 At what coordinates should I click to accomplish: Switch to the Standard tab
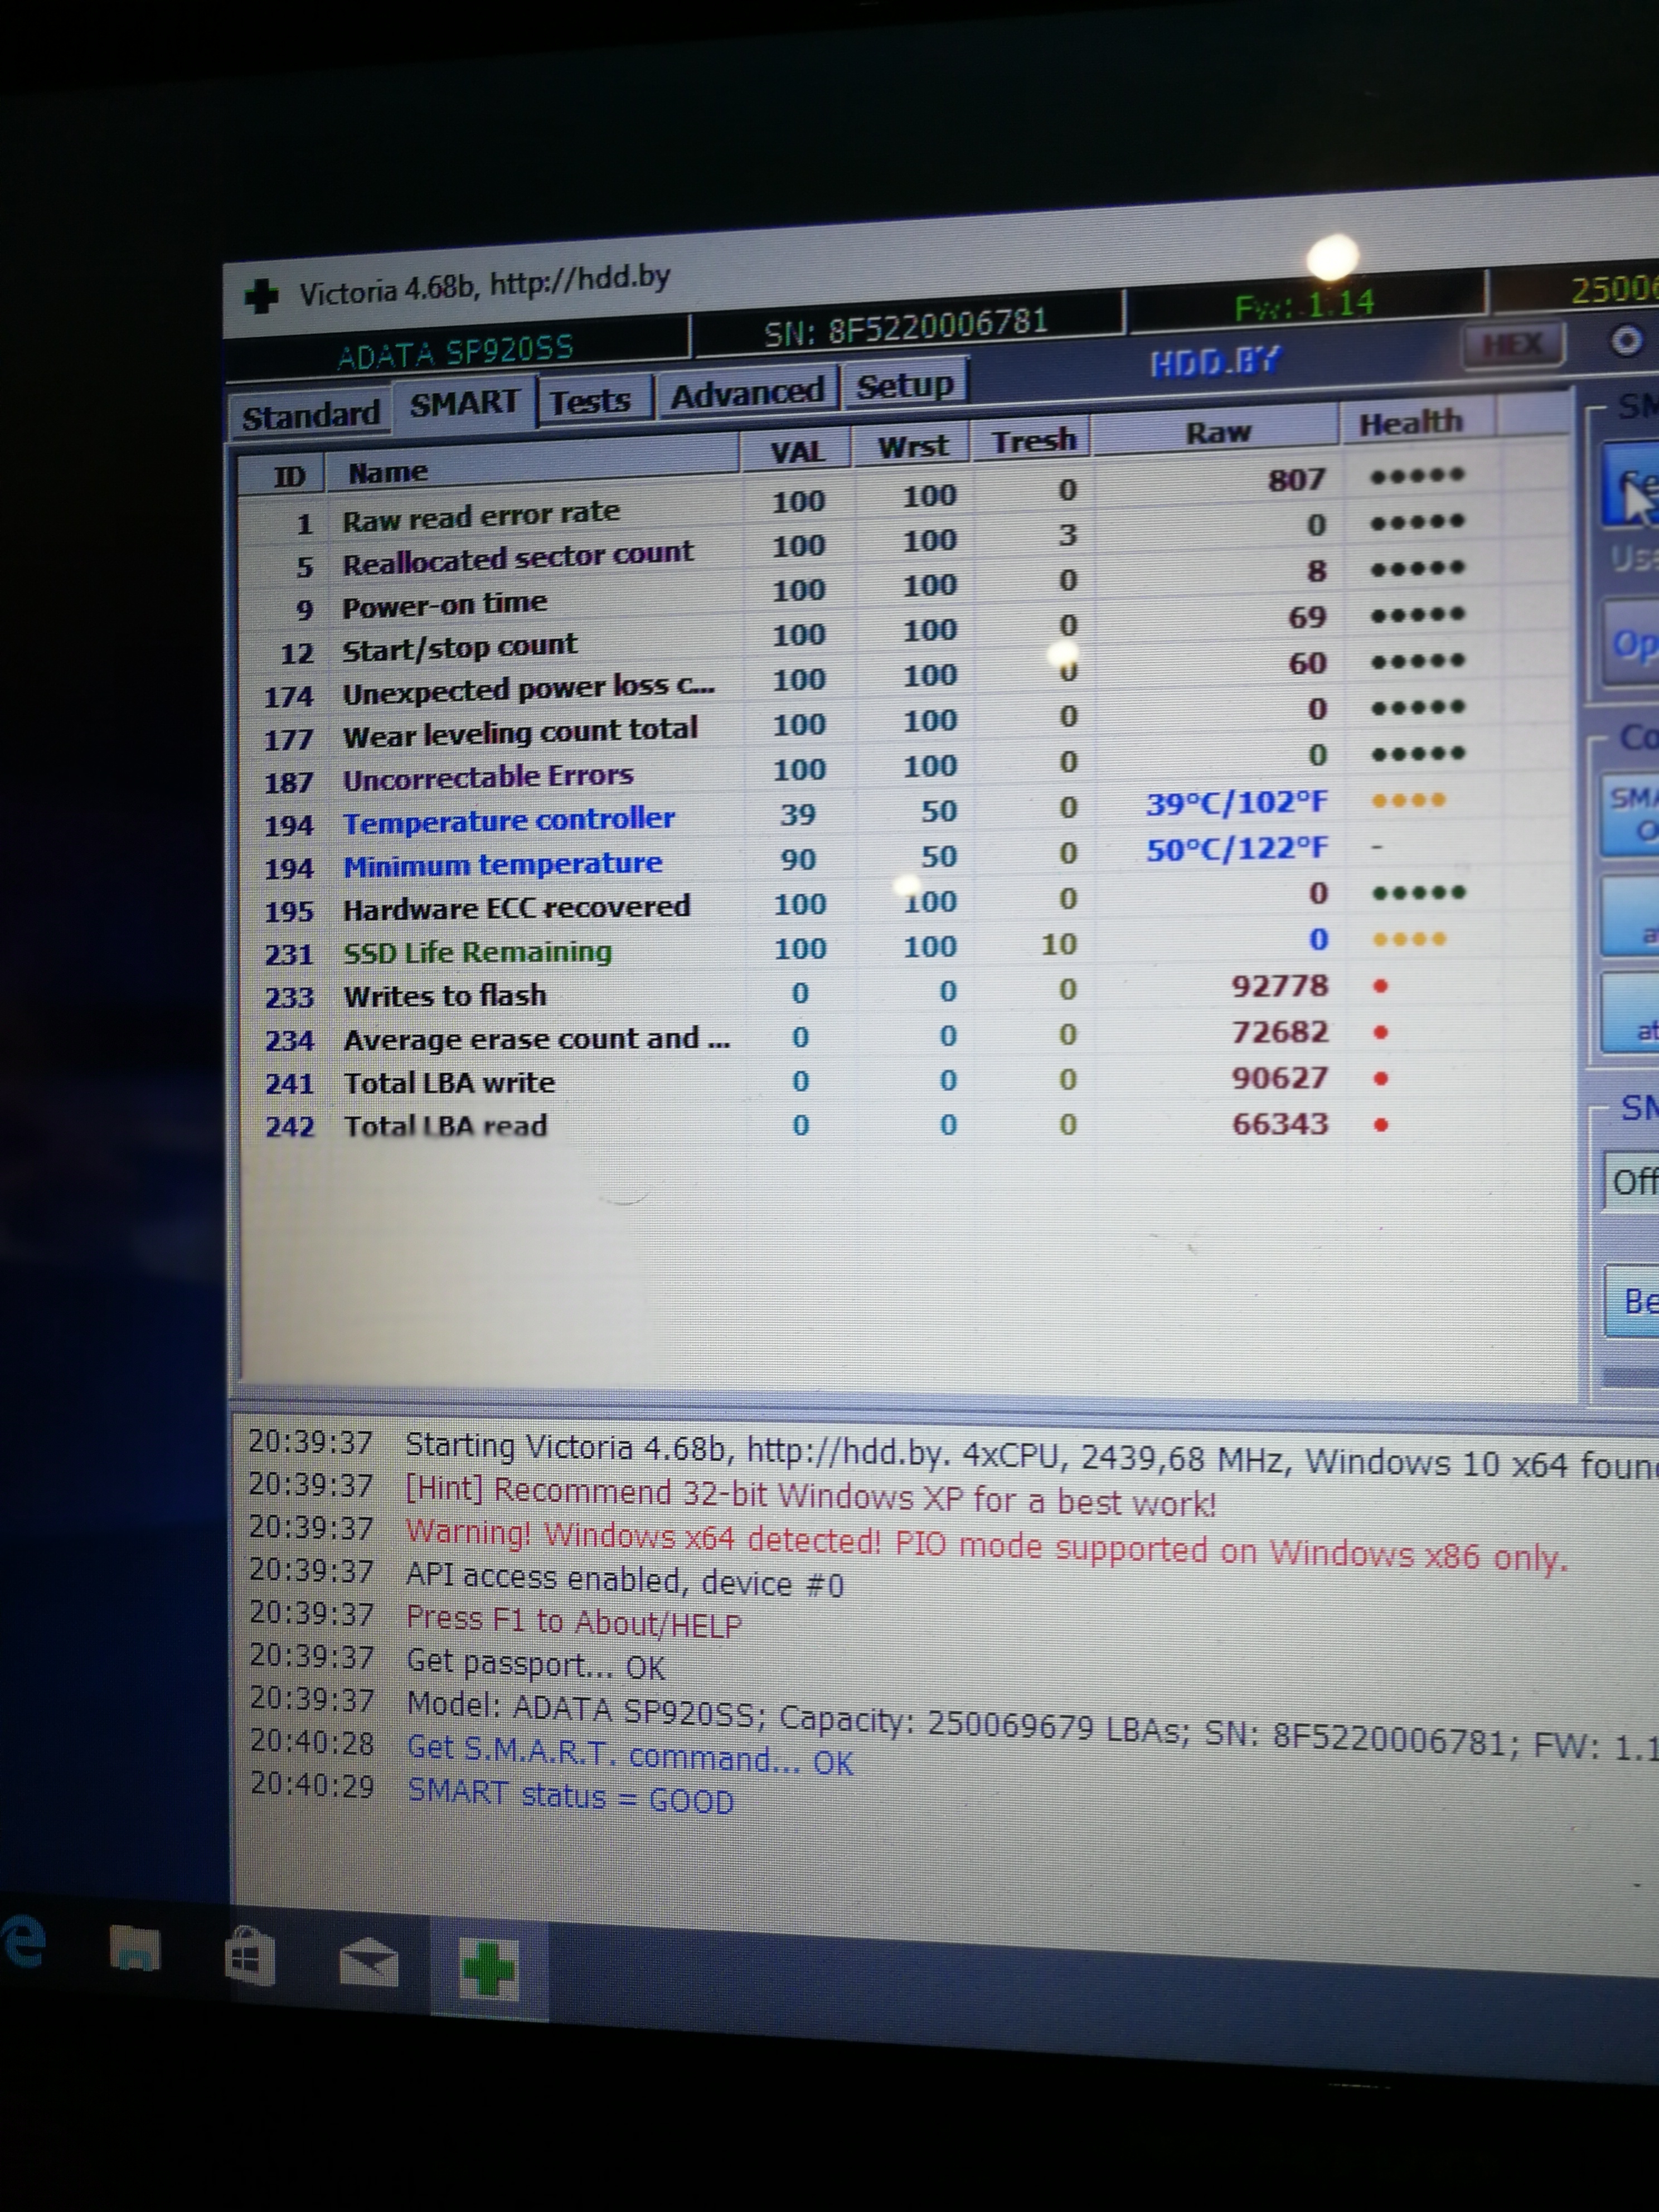coord(310,415)
